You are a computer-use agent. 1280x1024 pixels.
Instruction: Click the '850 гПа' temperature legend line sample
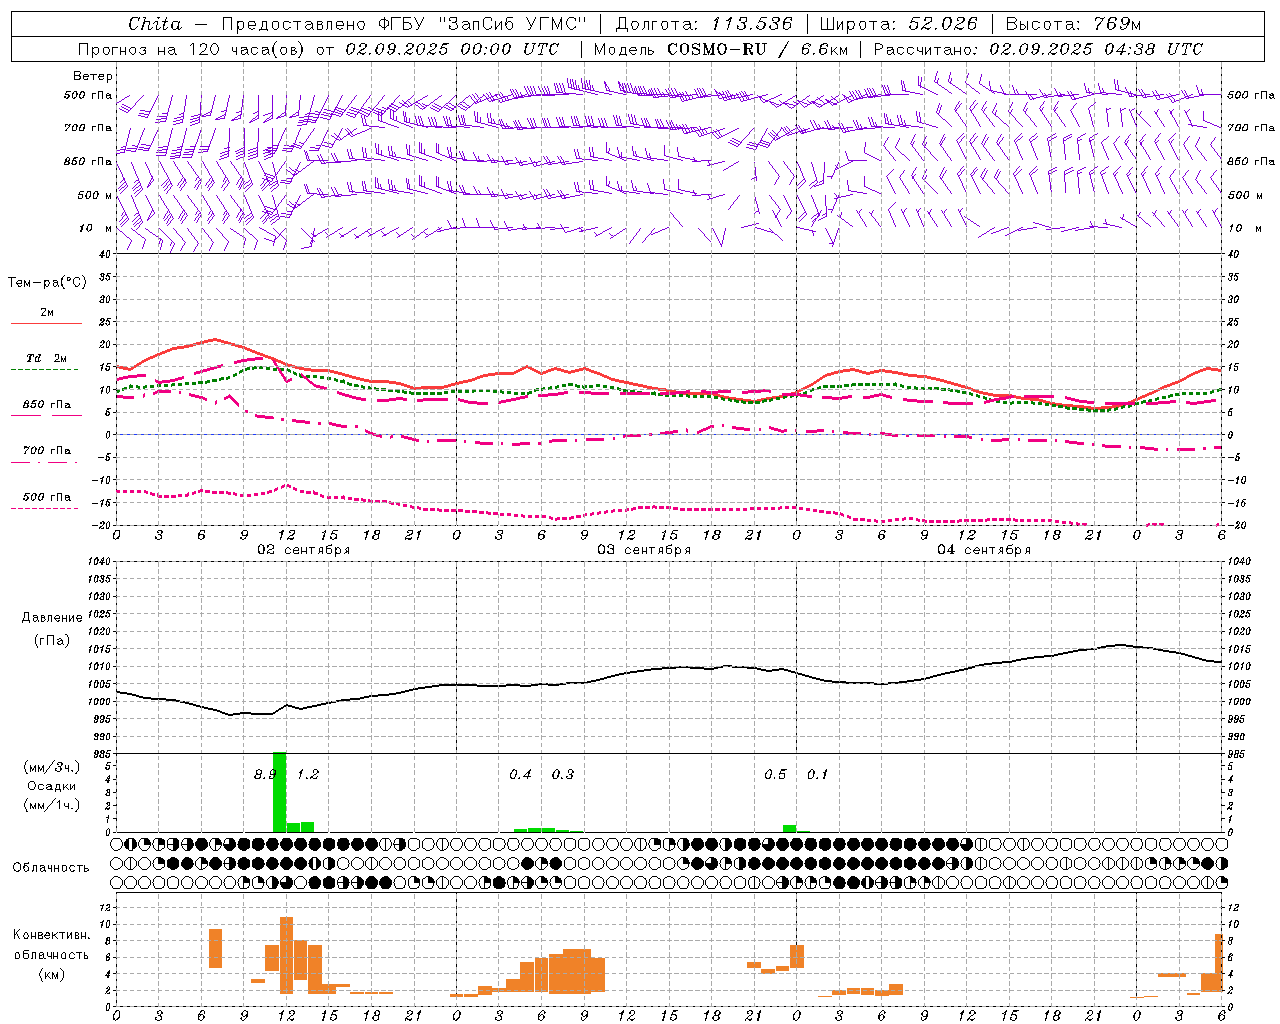[46, 415]
